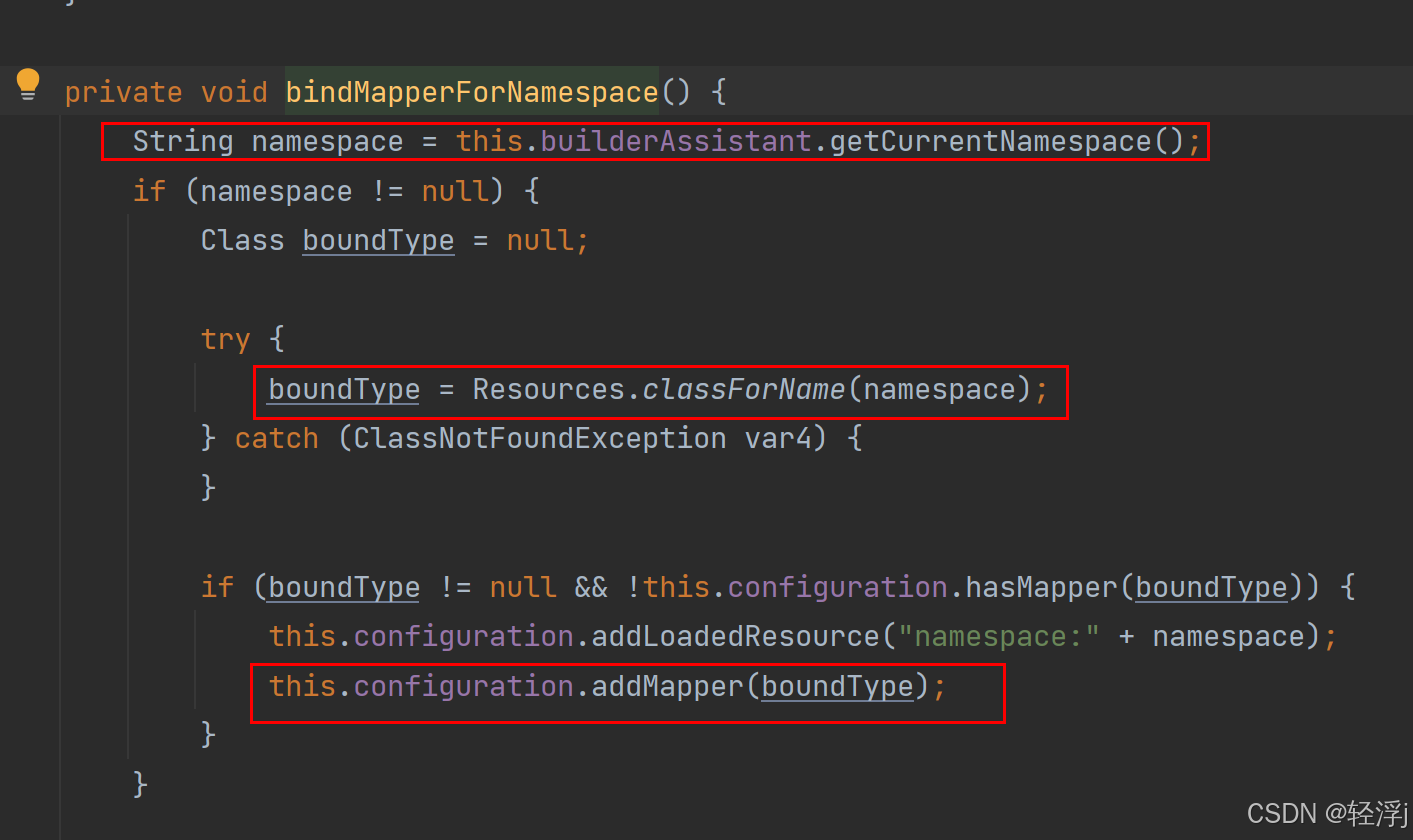
Task: Click the bindMapperForNamespace method name
Action: click(472, 93)
